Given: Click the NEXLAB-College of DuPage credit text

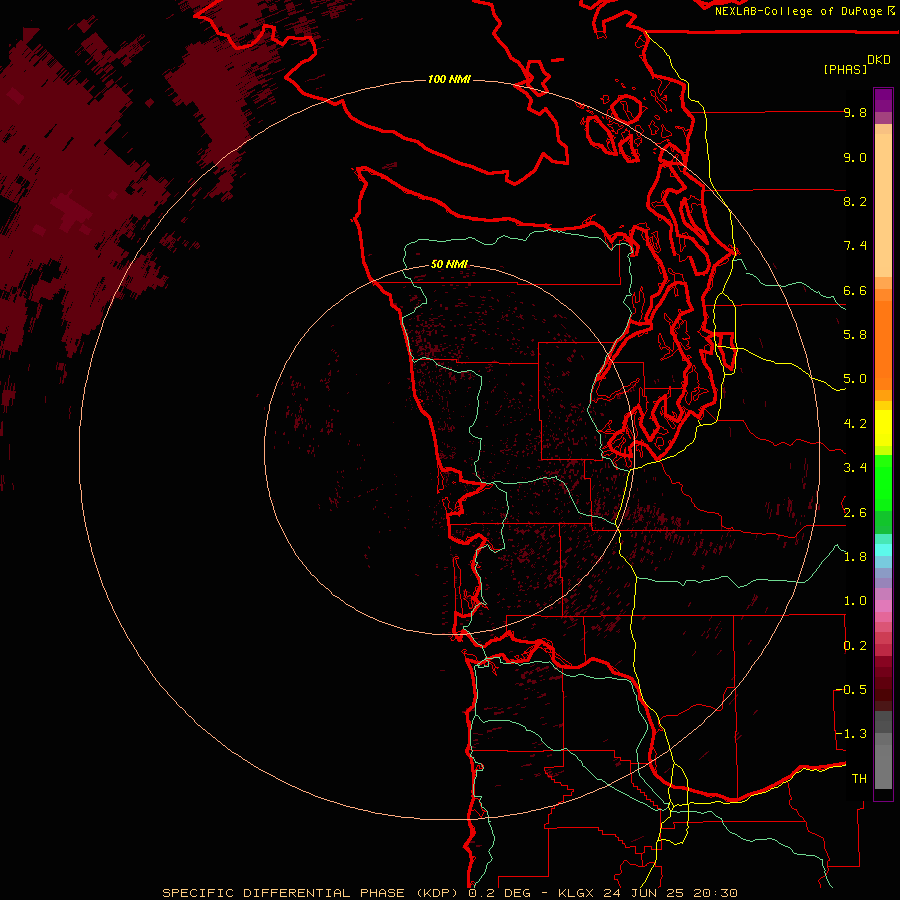Looking at the screenshot, I should (798, 11).
